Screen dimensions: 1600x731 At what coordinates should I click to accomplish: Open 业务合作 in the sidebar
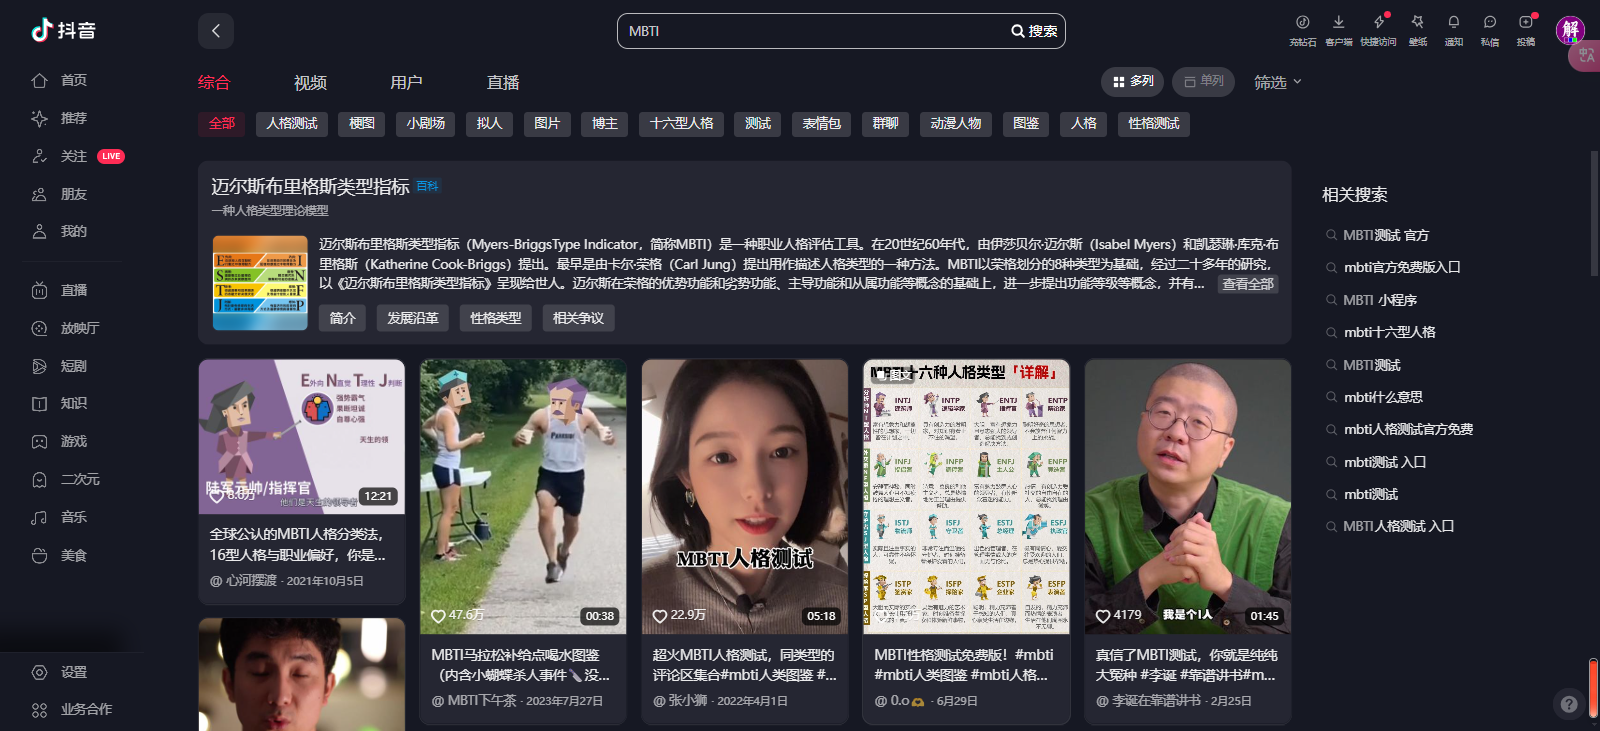pyautogui.click(x=72, y=709)
